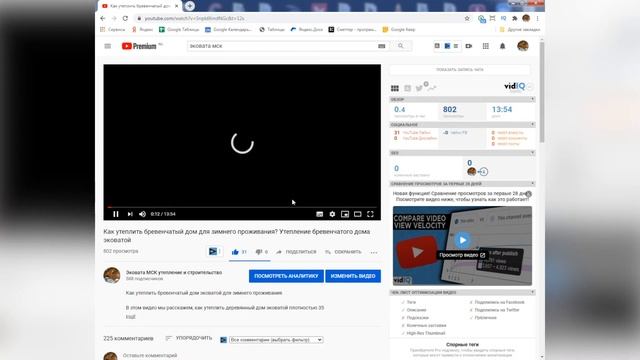The image size is (640, 360).
Task: Open video player settings gear
Action: pyautogui.click(x=332, y=214)
